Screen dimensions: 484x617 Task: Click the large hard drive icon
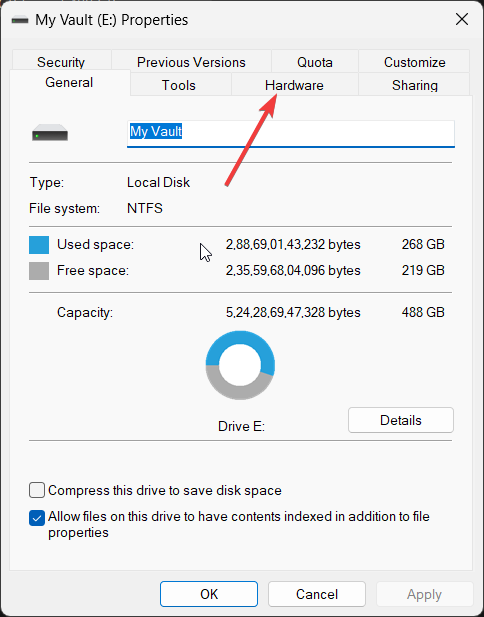point(50,133)
